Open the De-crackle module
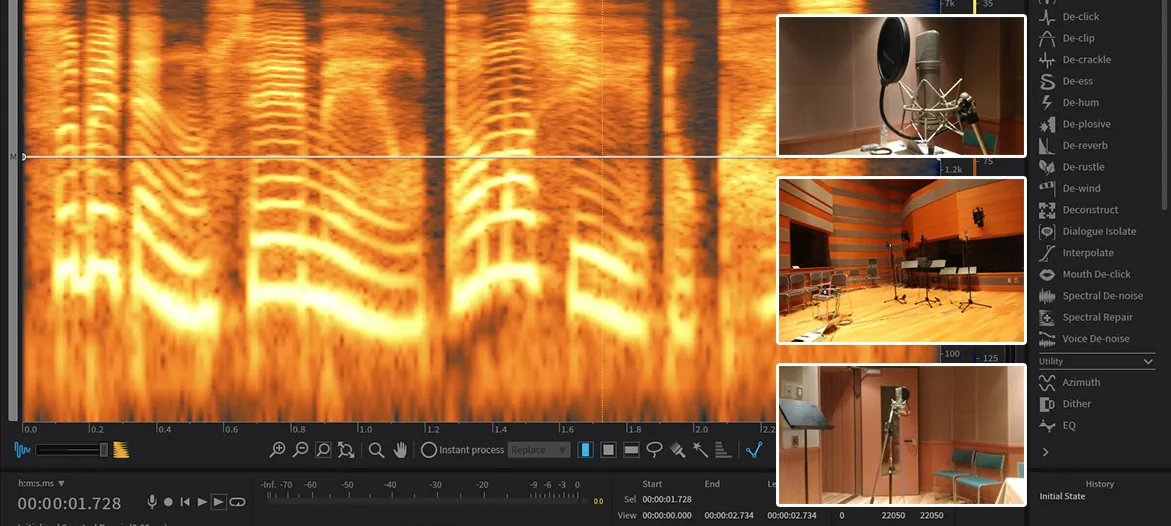The image size is (1171, 526). (x=1075, y=60)
